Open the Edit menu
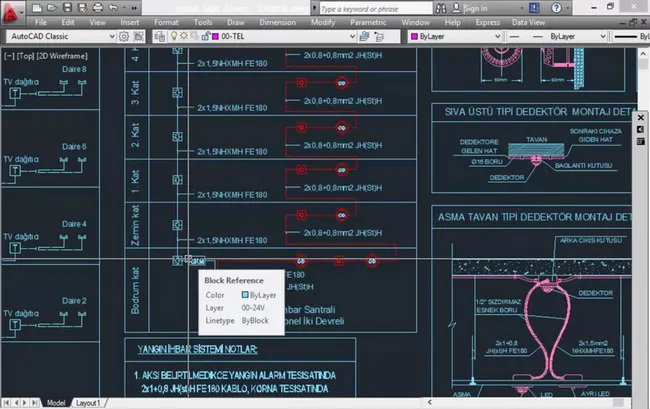Screen dimensions: 650x409 coord(68,22)
